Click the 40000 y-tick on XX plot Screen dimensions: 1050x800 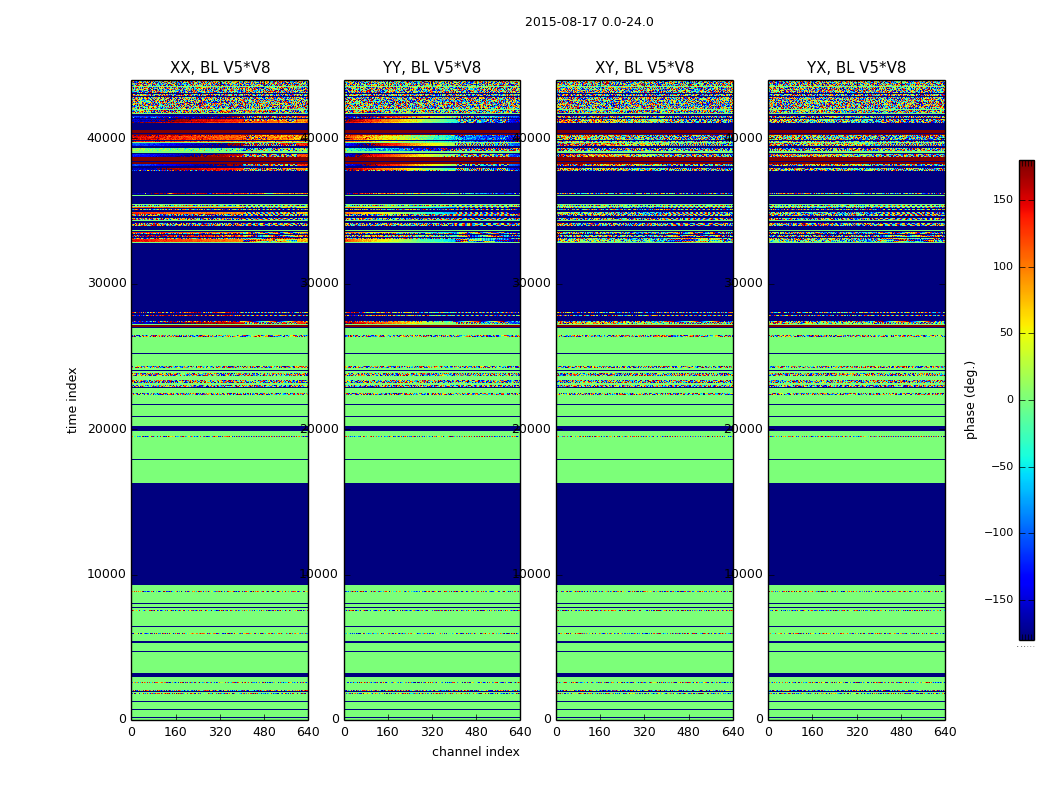(109, 138)
